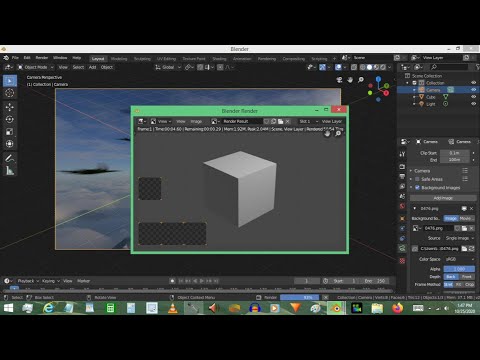Image resolution: width=480 pixels, height=360 pixels.
Task: Switch to the UV Editing workspace tab
Action: tap(166, 59)
